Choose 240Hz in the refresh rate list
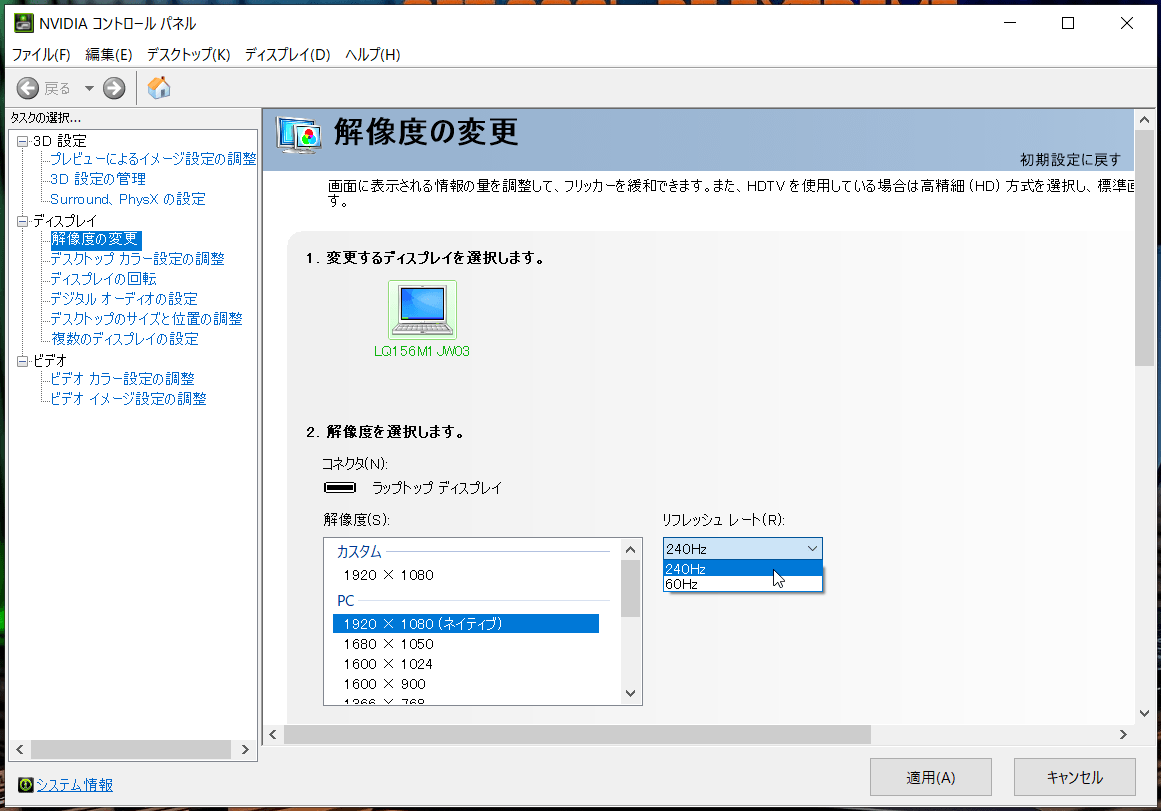Viewport: 1161px width, 811px height. coord(743,569)
